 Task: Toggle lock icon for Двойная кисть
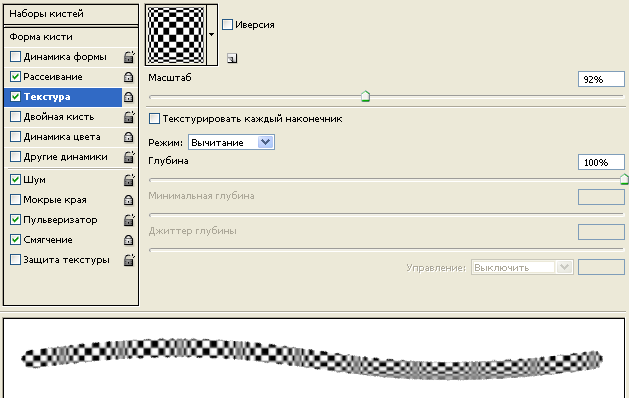(x=129, y=117)
